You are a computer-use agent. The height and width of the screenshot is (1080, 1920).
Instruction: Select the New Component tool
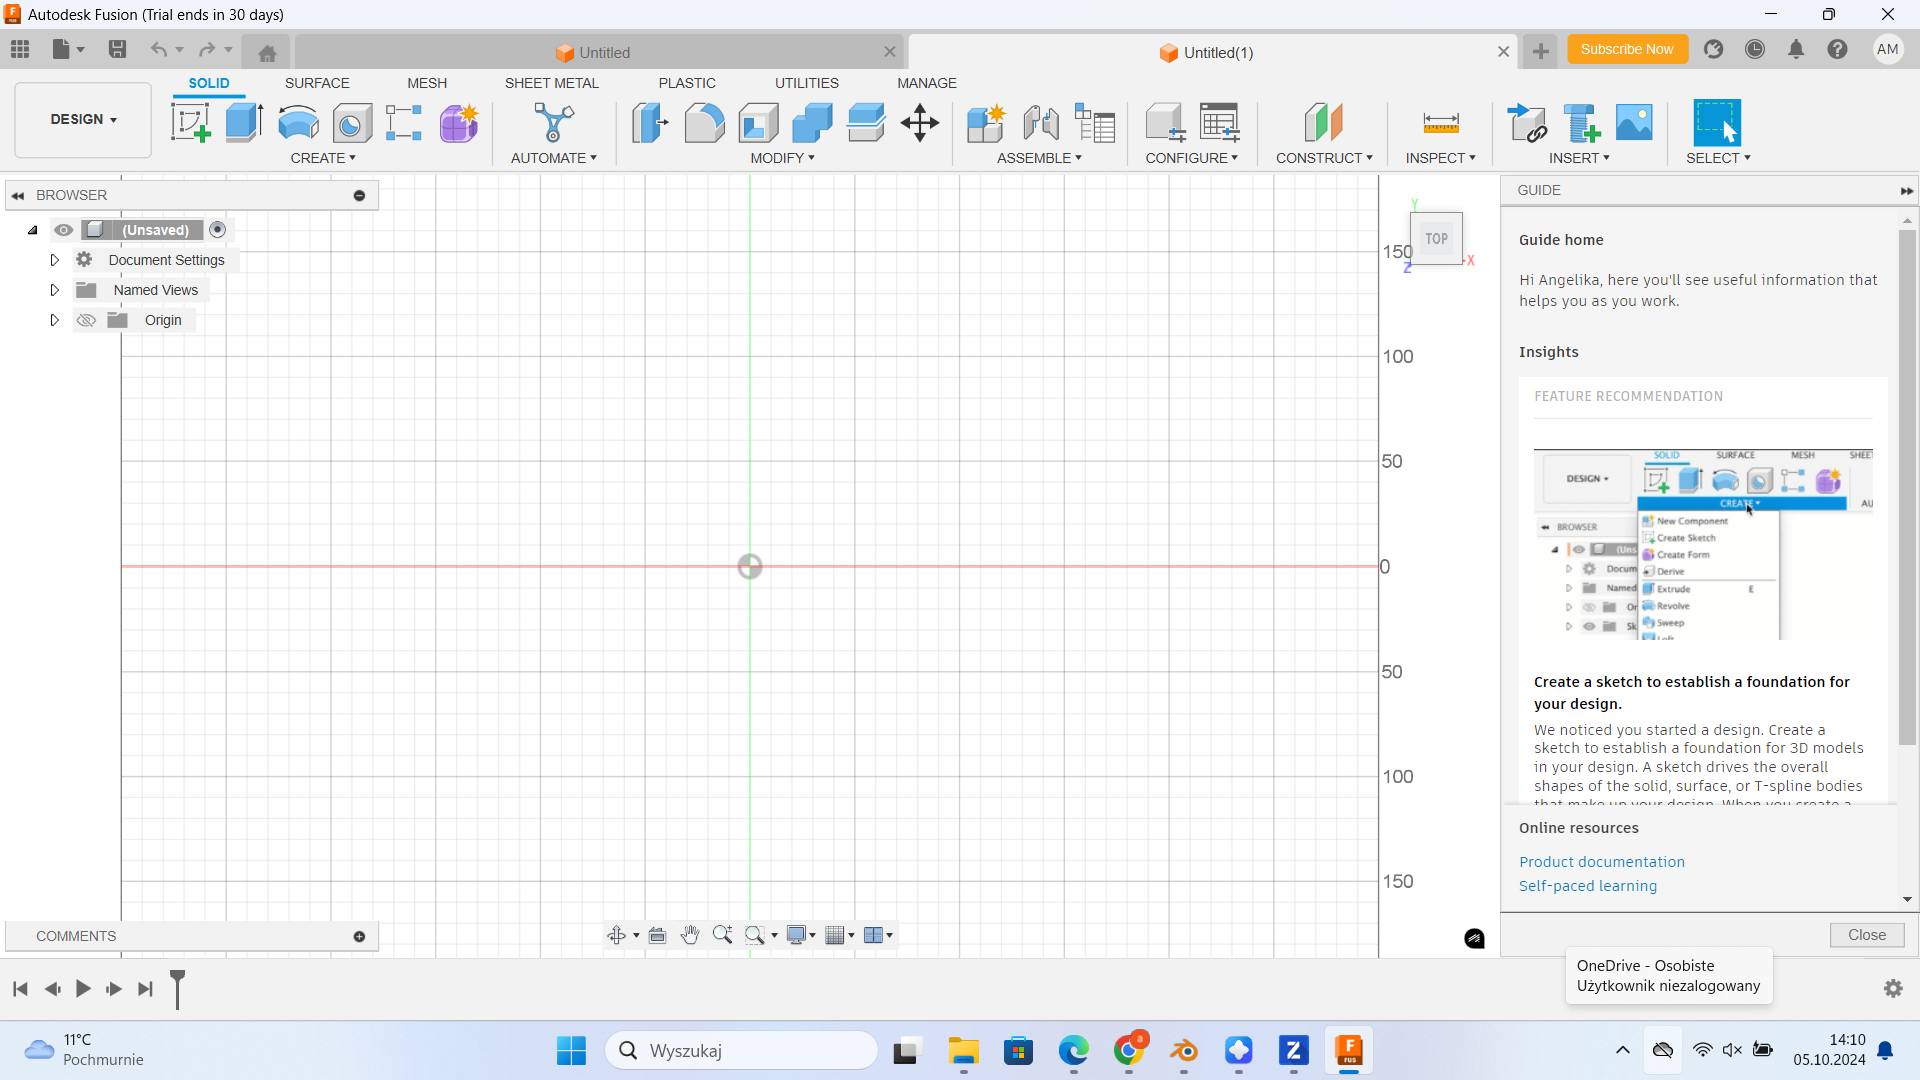point(986,123)
